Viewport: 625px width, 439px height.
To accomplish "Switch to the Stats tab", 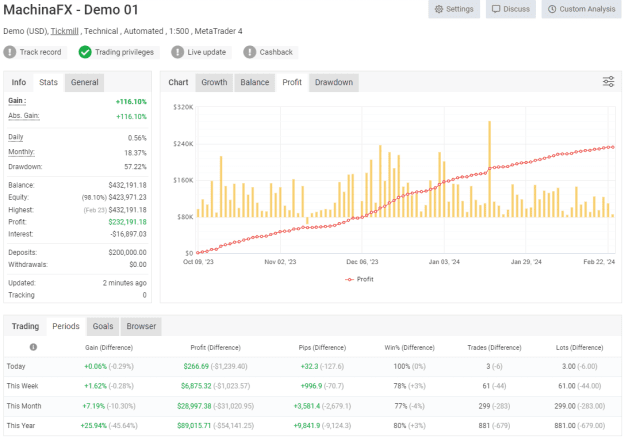I will point(48,82).
